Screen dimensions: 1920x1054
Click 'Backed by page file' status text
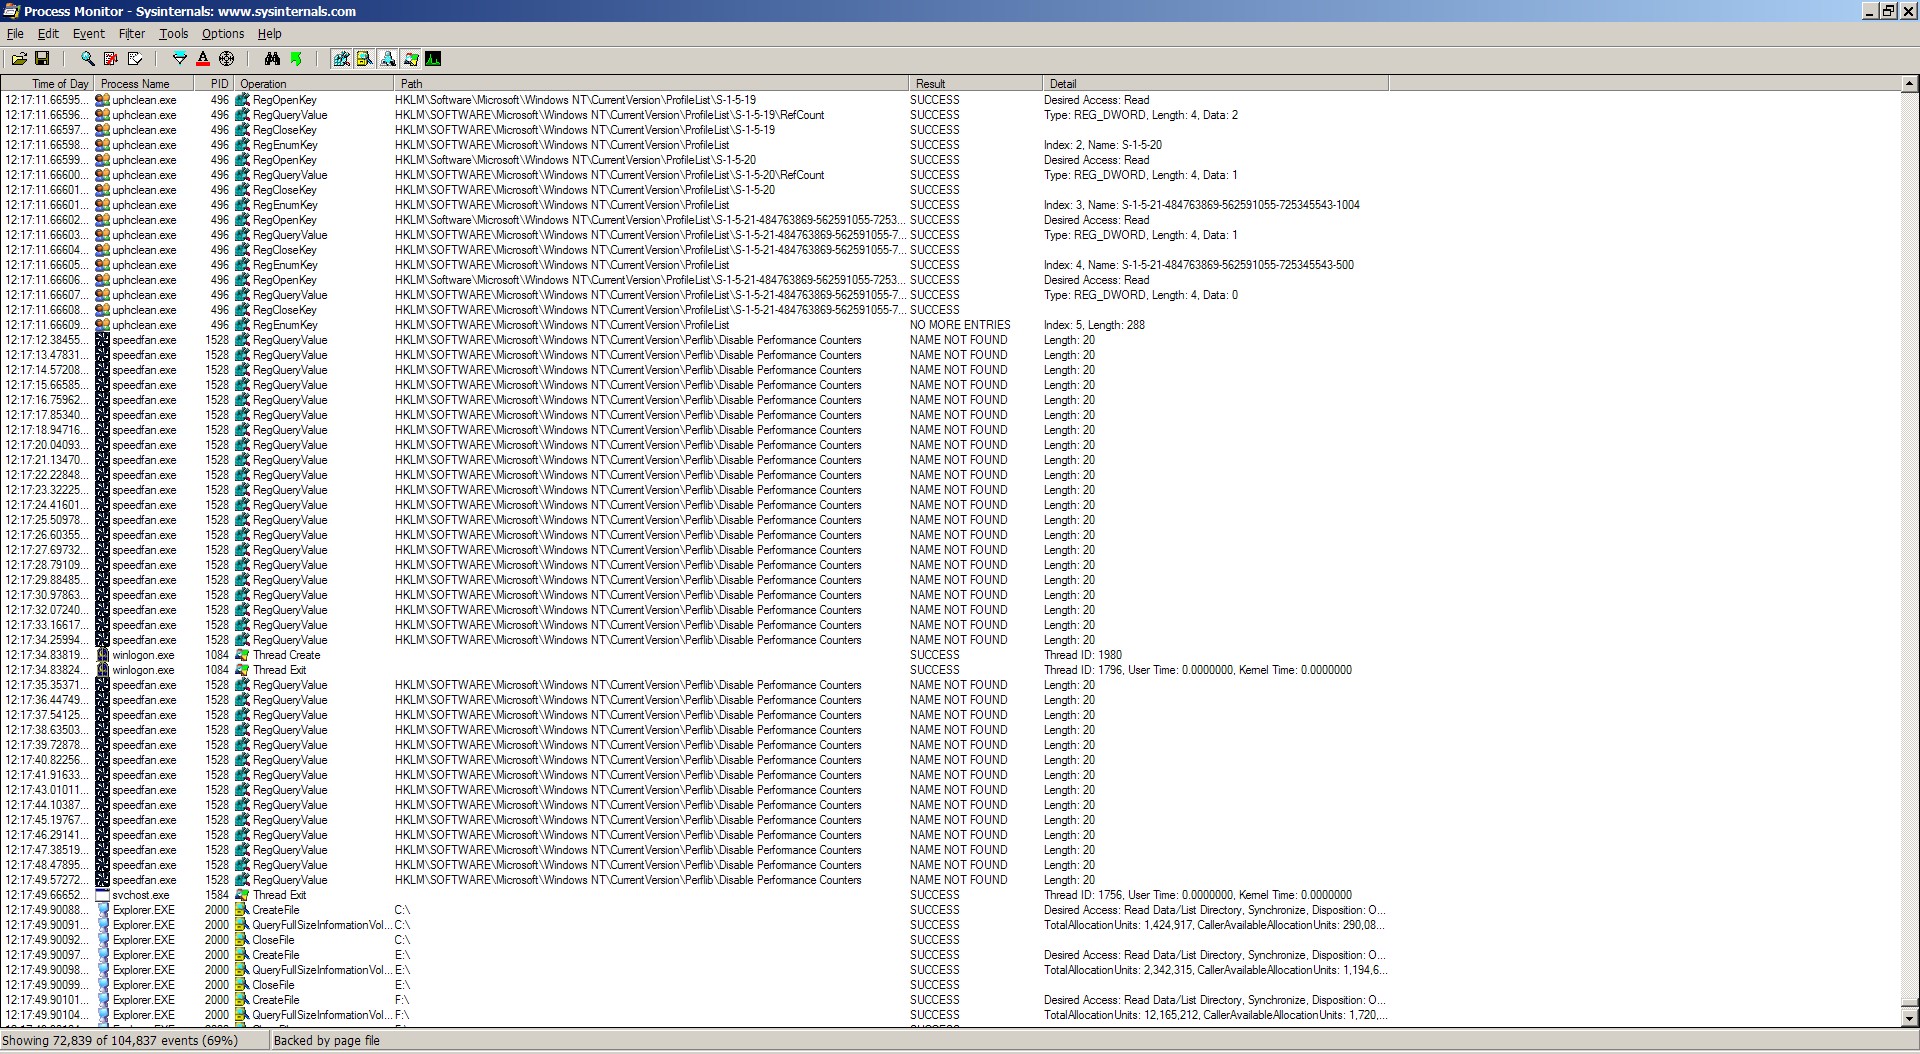[327, 1040]
